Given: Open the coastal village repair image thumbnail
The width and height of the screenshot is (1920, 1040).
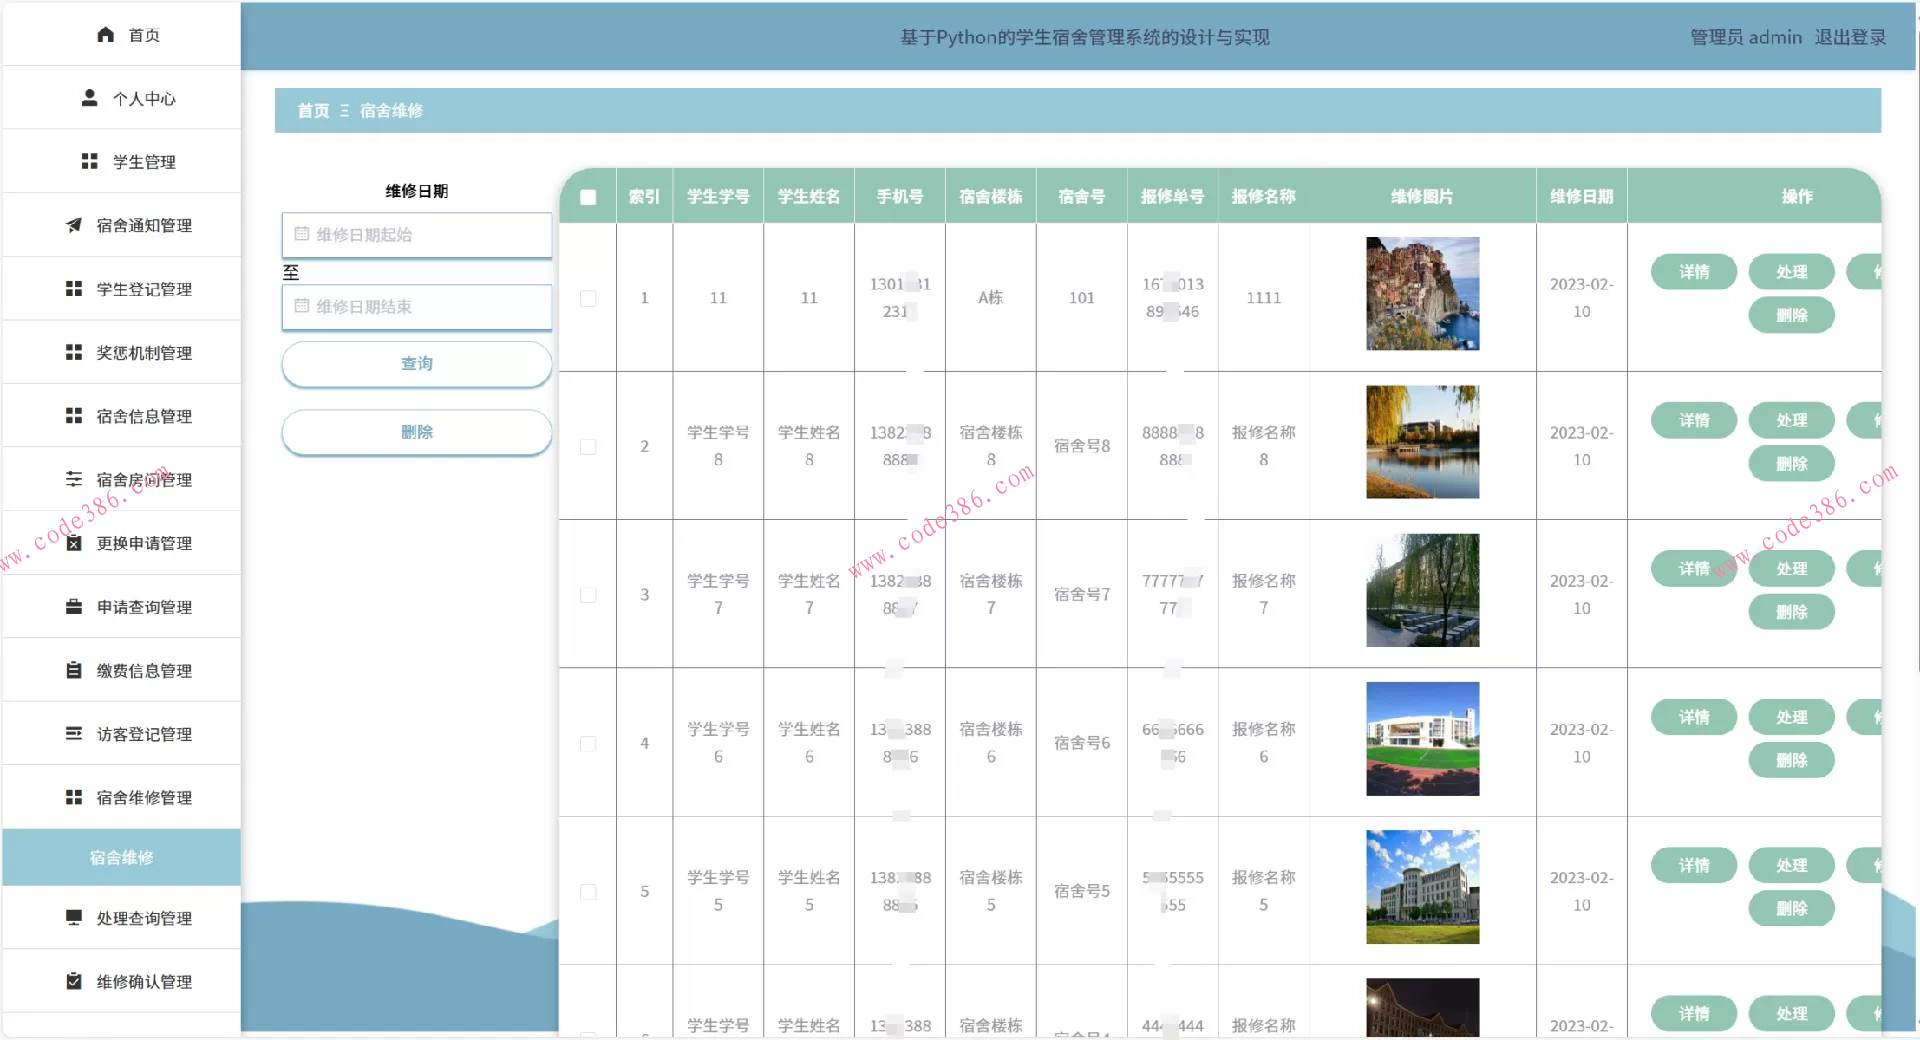Looking at the screenshot, I should point(1422,294).
